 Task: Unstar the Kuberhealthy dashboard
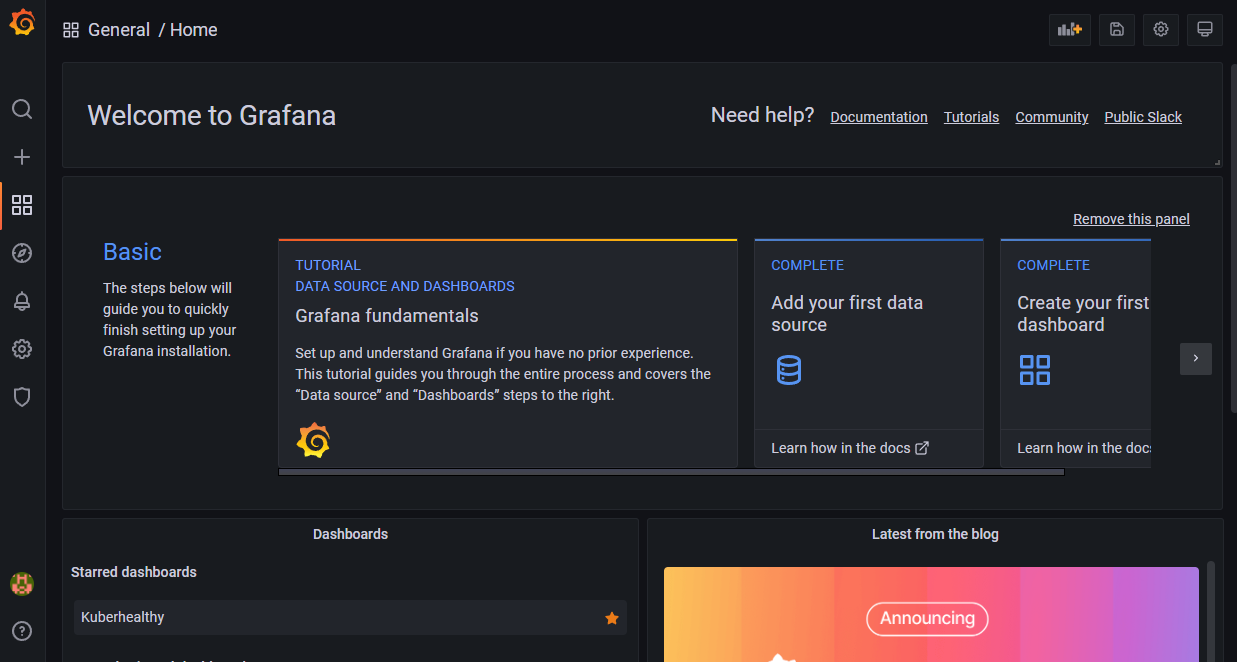612,618
